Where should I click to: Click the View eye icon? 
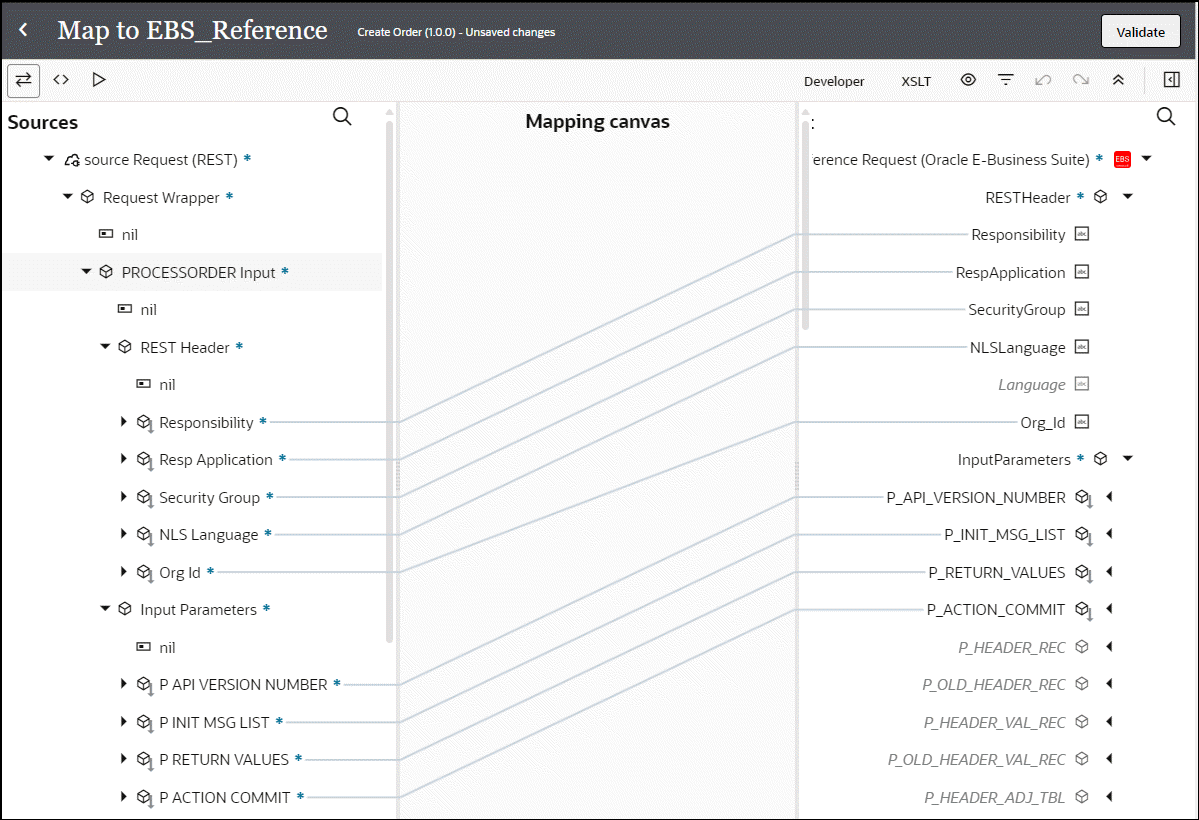tap(968, 80)
